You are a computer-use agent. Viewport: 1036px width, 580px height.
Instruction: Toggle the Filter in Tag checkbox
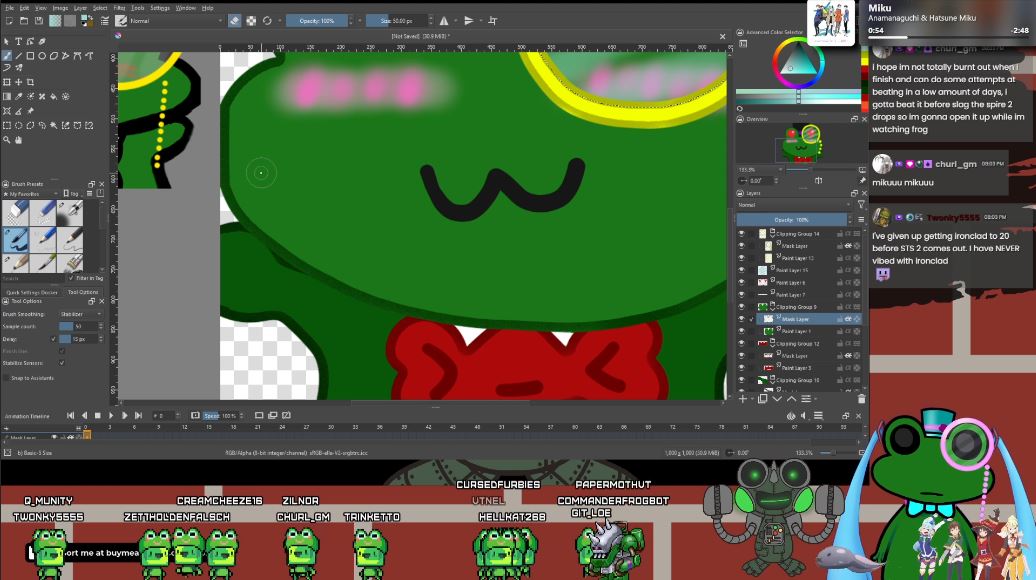(x=71, y=278)
